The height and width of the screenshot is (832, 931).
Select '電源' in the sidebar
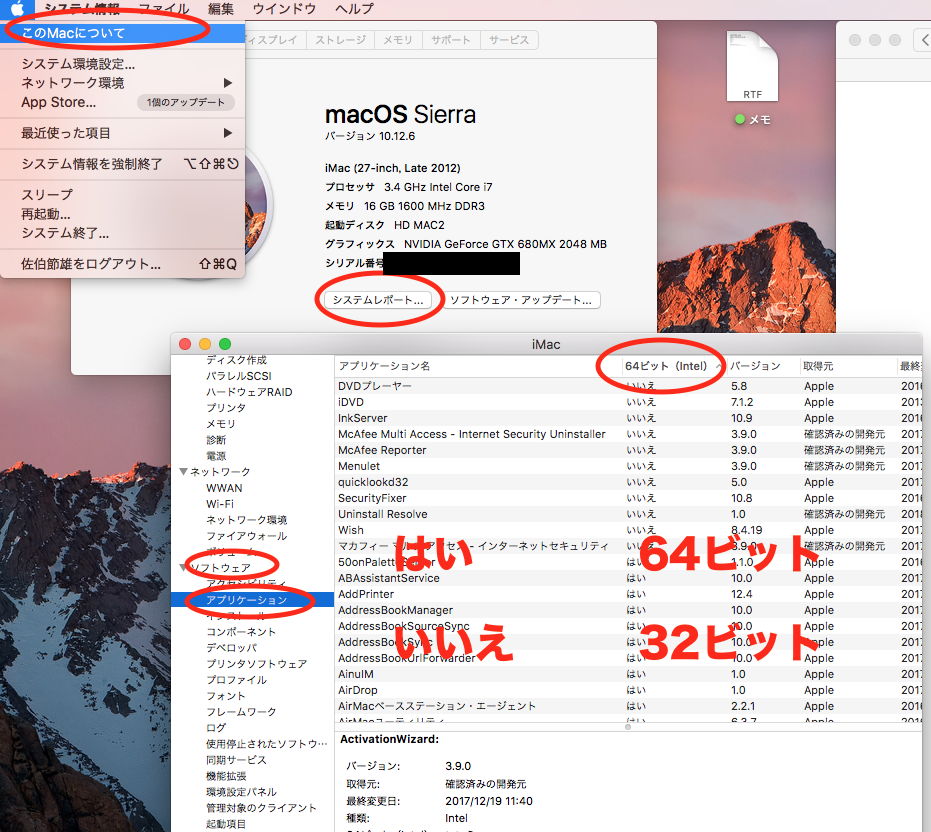tap(216, 456)
